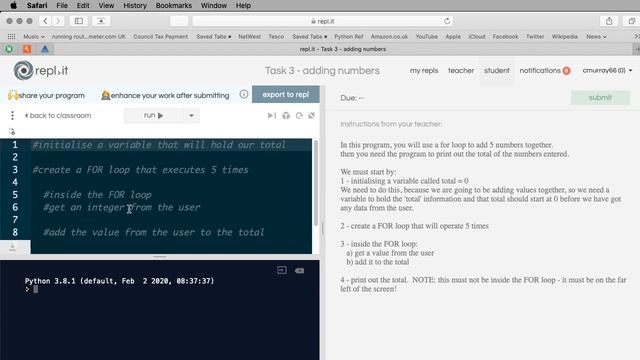Click the show tab overview icon

631,21
